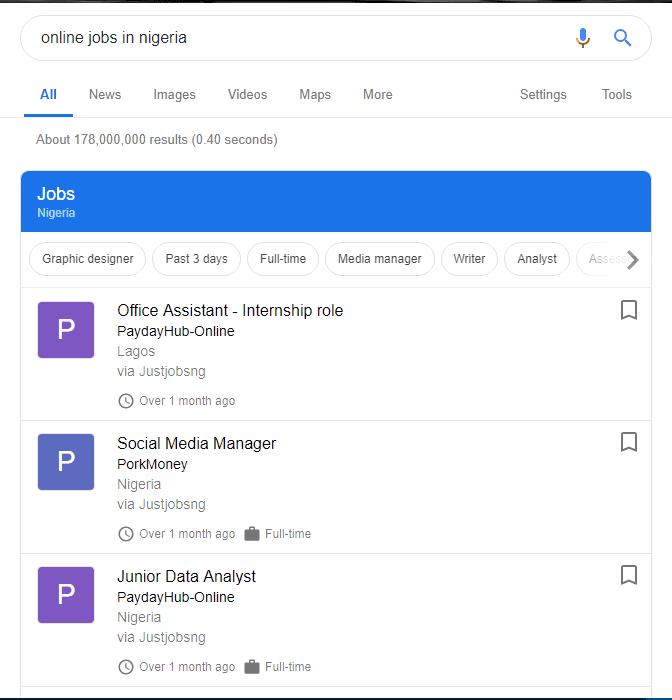This screenshot has height=700, width=672.
Task: Select the Writer filter chip
Action: [x=469, y=259]
